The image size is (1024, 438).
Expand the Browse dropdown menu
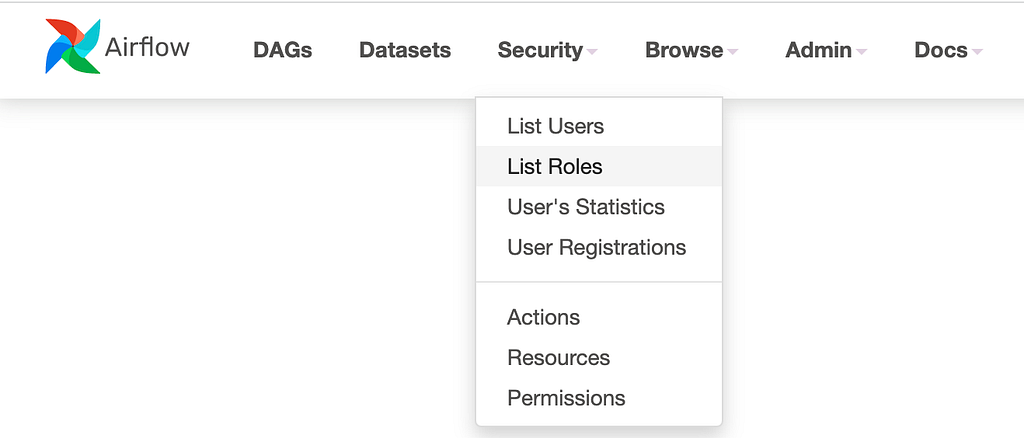[691, 50]
